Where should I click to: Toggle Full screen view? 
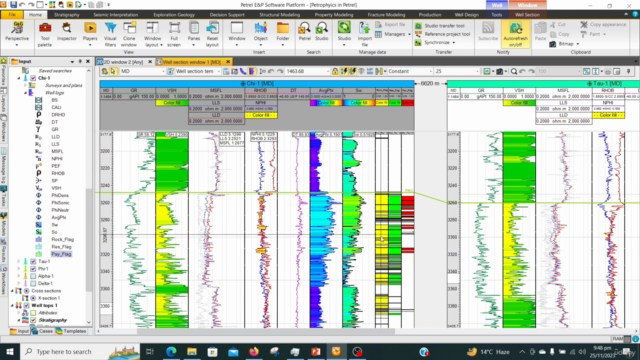pyautogui.click(x=174, y=33)
